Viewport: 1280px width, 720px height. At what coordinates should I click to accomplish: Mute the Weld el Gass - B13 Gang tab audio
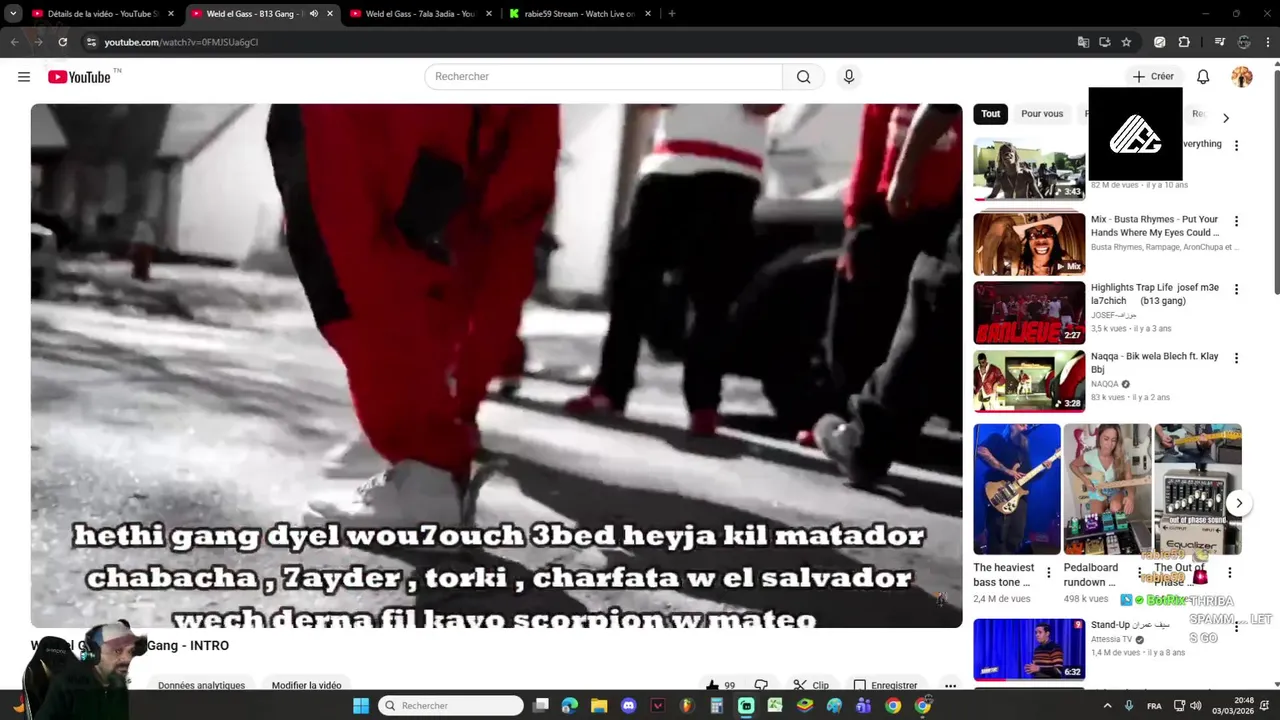pos(314,14)
